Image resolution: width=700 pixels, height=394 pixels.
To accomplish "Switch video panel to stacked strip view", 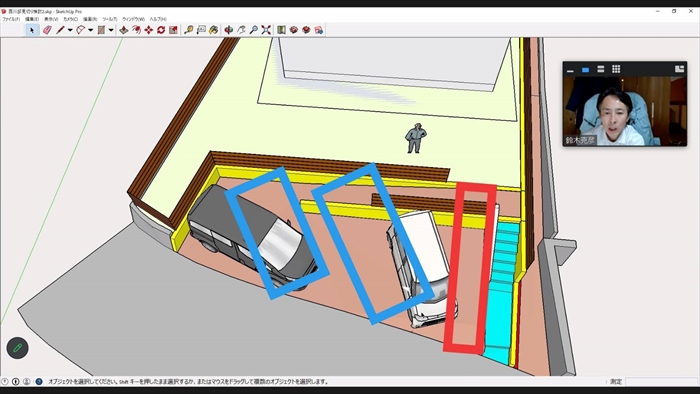I will click(x=600, y=69).
